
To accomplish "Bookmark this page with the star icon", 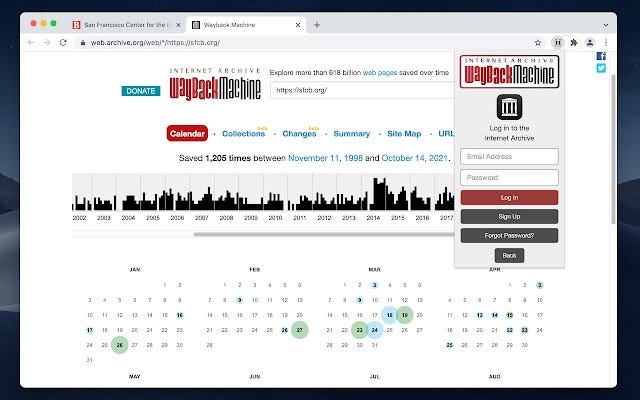I will (538, 43).
